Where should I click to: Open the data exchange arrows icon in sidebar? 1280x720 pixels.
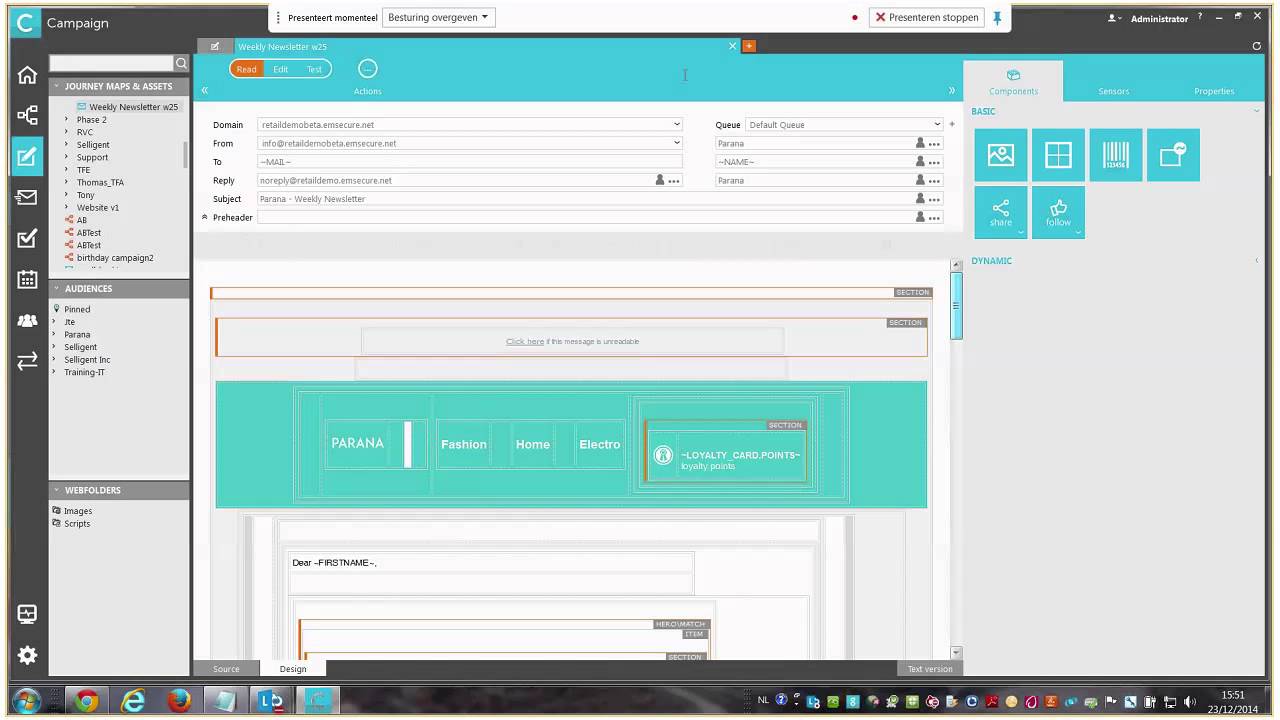(27, 361)
